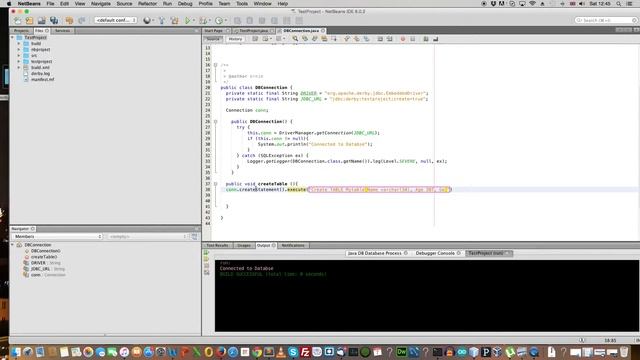The image size is (640, 360).
Task: Switch to the Usages tab
Action: pyautogui.click(x=244, y=245)
